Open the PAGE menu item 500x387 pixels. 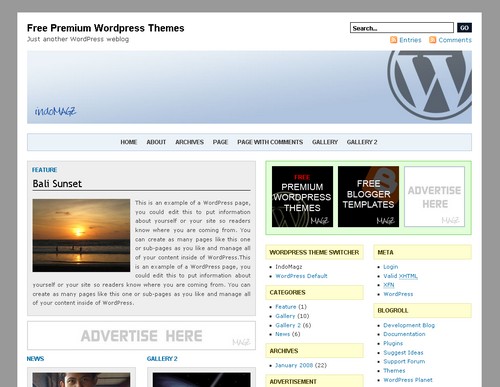tap(220, 142)
